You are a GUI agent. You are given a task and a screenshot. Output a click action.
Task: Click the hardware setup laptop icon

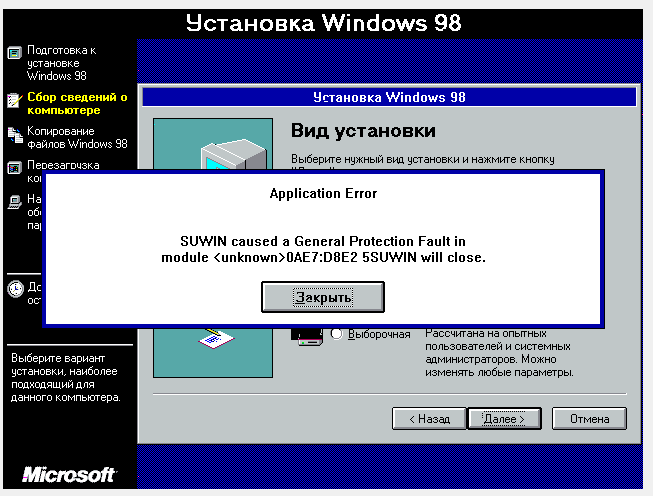(x=14, y=202)
